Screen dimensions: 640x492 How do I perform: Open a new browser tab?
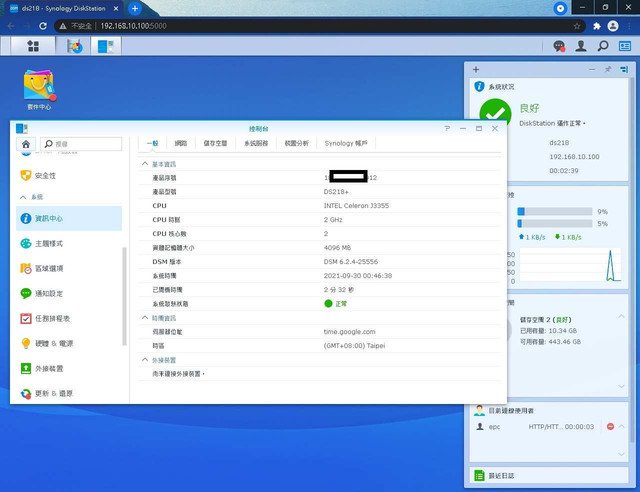(x=135, y=9)
